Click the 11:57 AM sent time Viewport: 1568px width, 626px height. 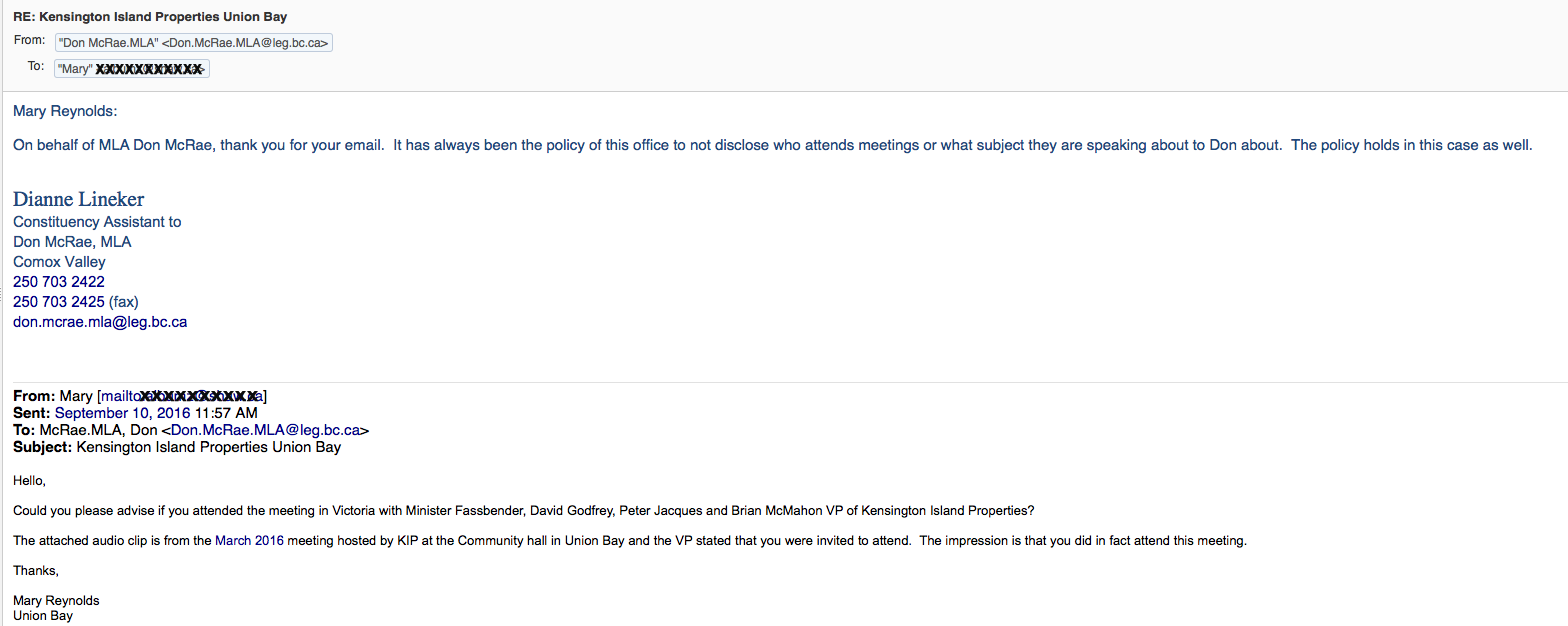pos(226,413)
